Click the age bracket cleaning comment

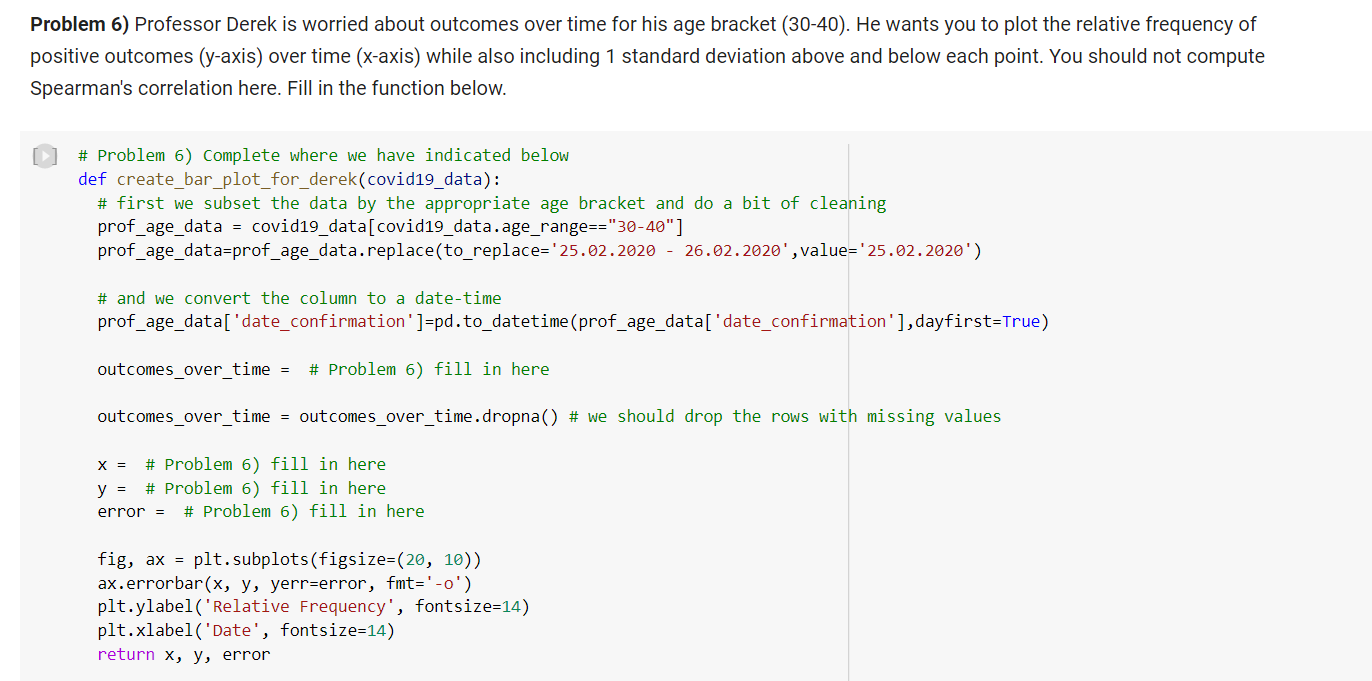[x=470, y=203]
